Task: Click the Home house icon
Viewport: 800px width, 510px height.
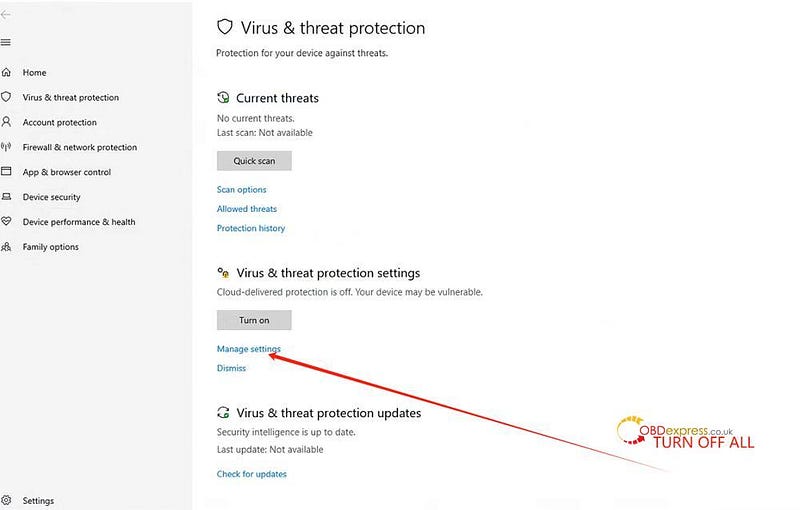Action: (x=6, y=72)
